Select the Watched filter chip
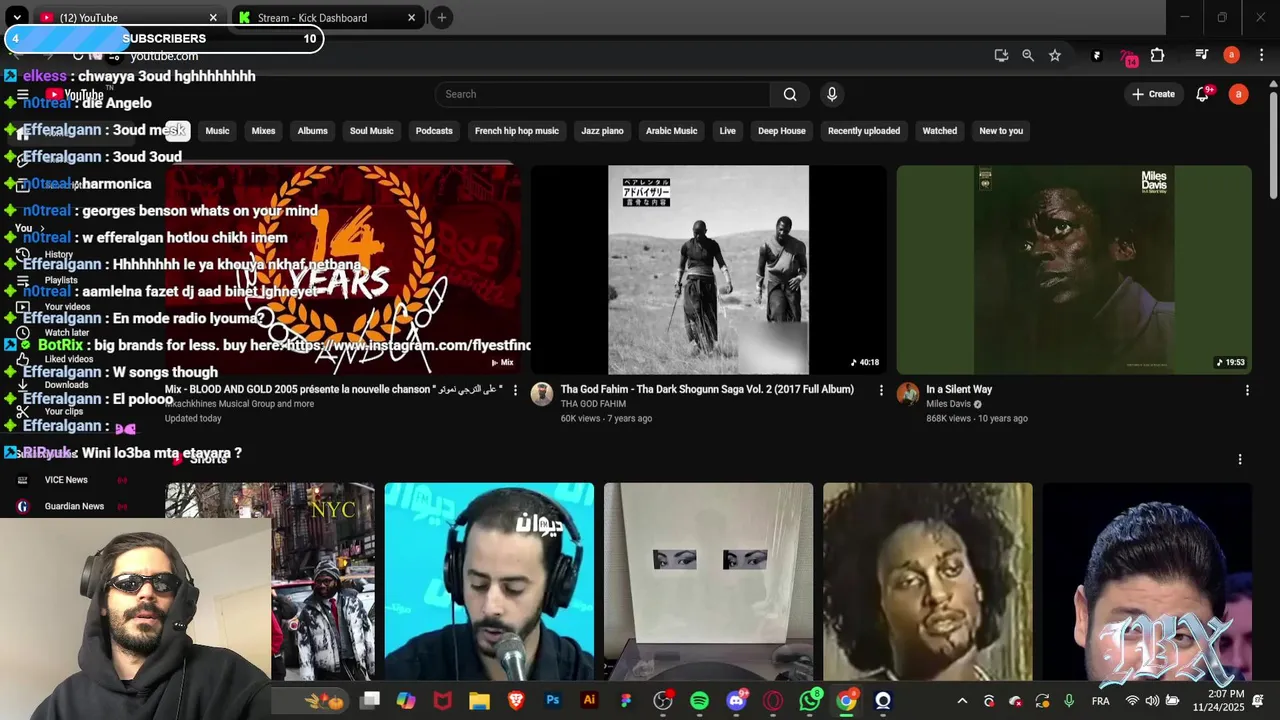 (939, 131)
